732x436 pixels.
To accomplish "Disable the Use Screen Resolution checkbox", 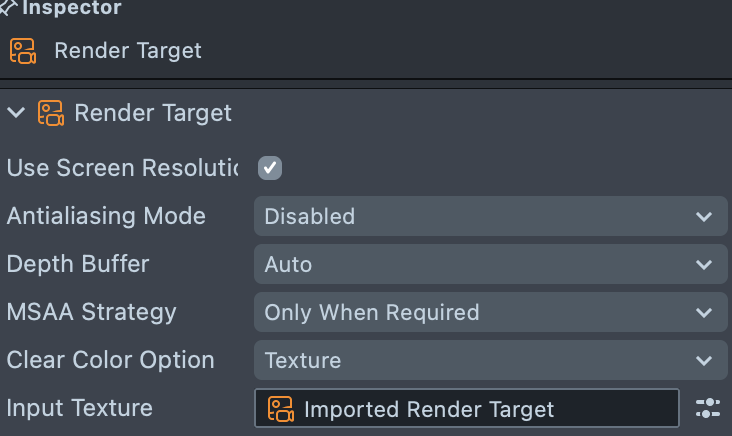I will 270,168.
